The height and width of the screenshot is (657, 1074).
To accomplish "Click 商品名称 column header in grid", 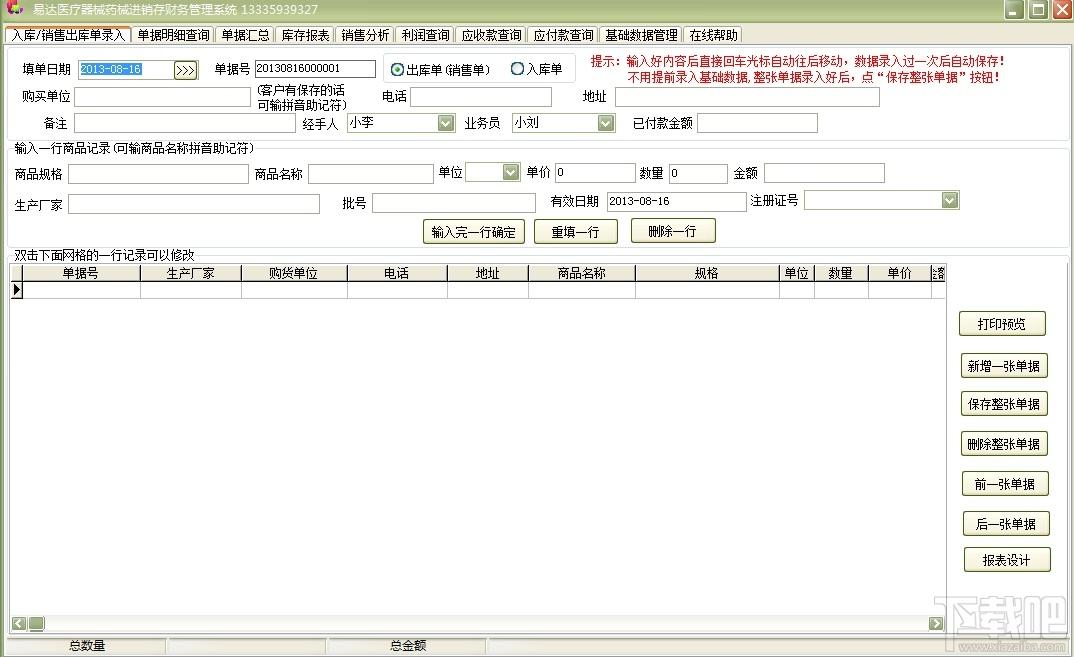I will [582, 273].
